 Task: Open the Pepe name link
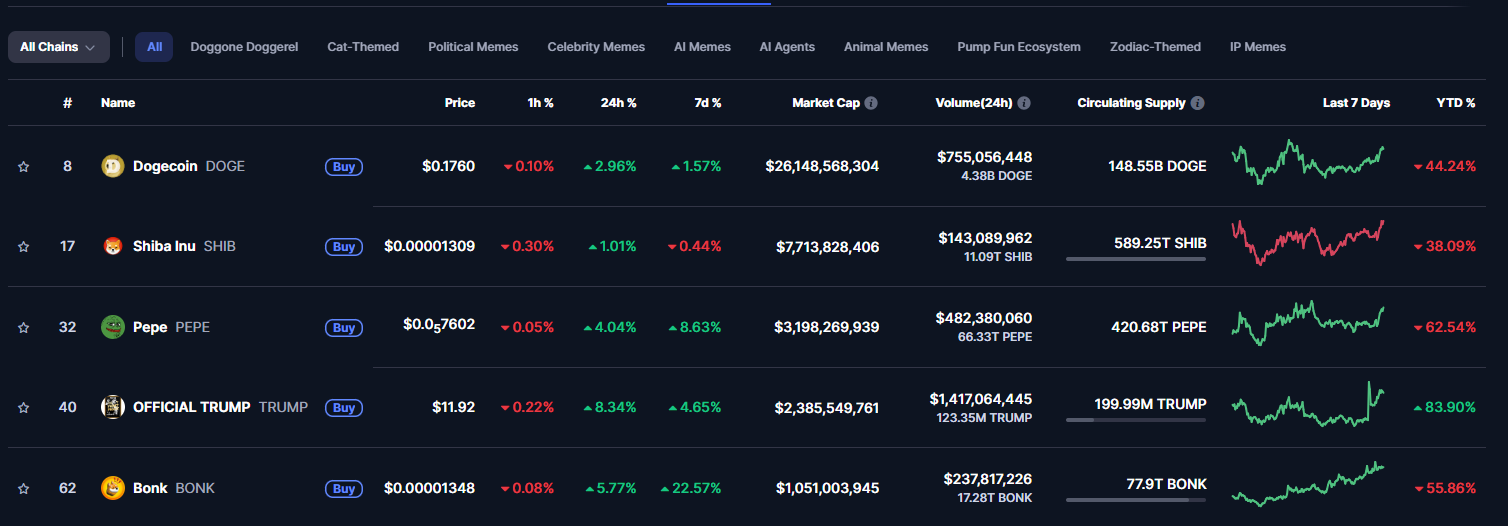click(150, 327)
